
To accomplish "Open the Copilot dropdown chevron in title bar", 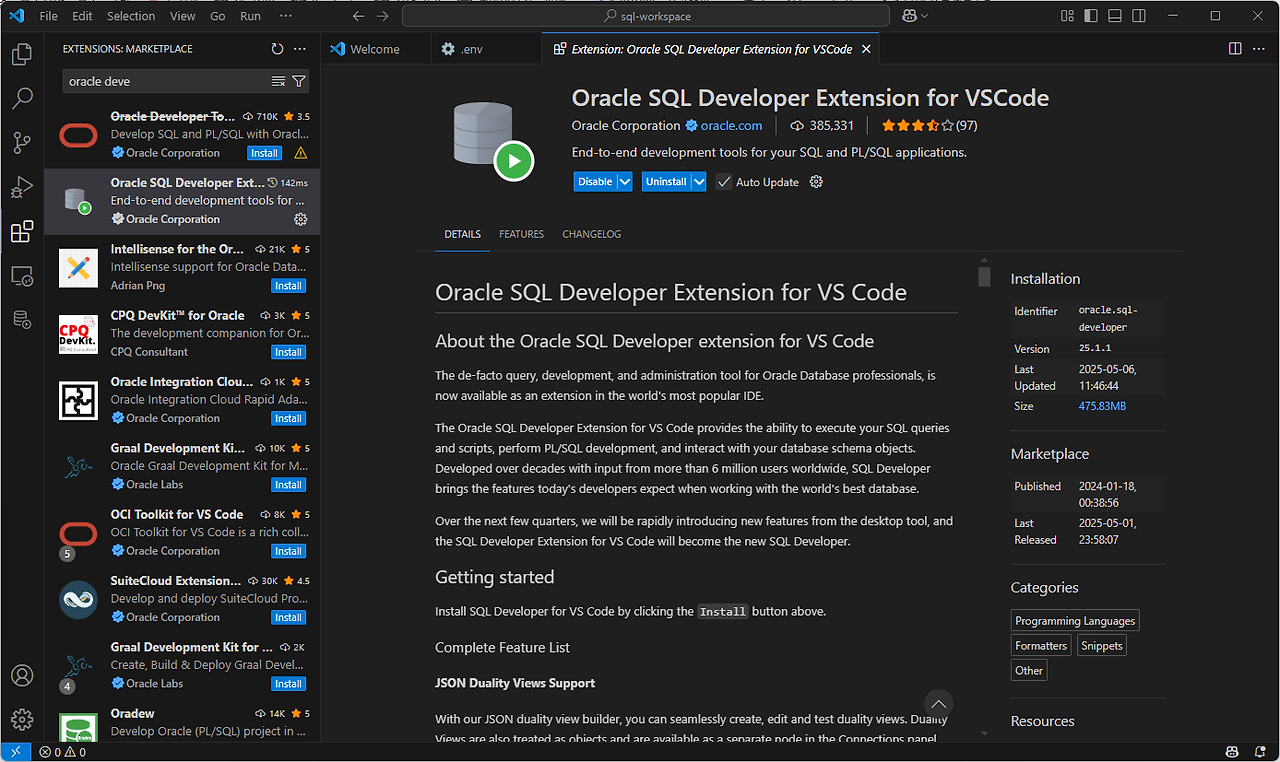I will click(x=924, y=16).
